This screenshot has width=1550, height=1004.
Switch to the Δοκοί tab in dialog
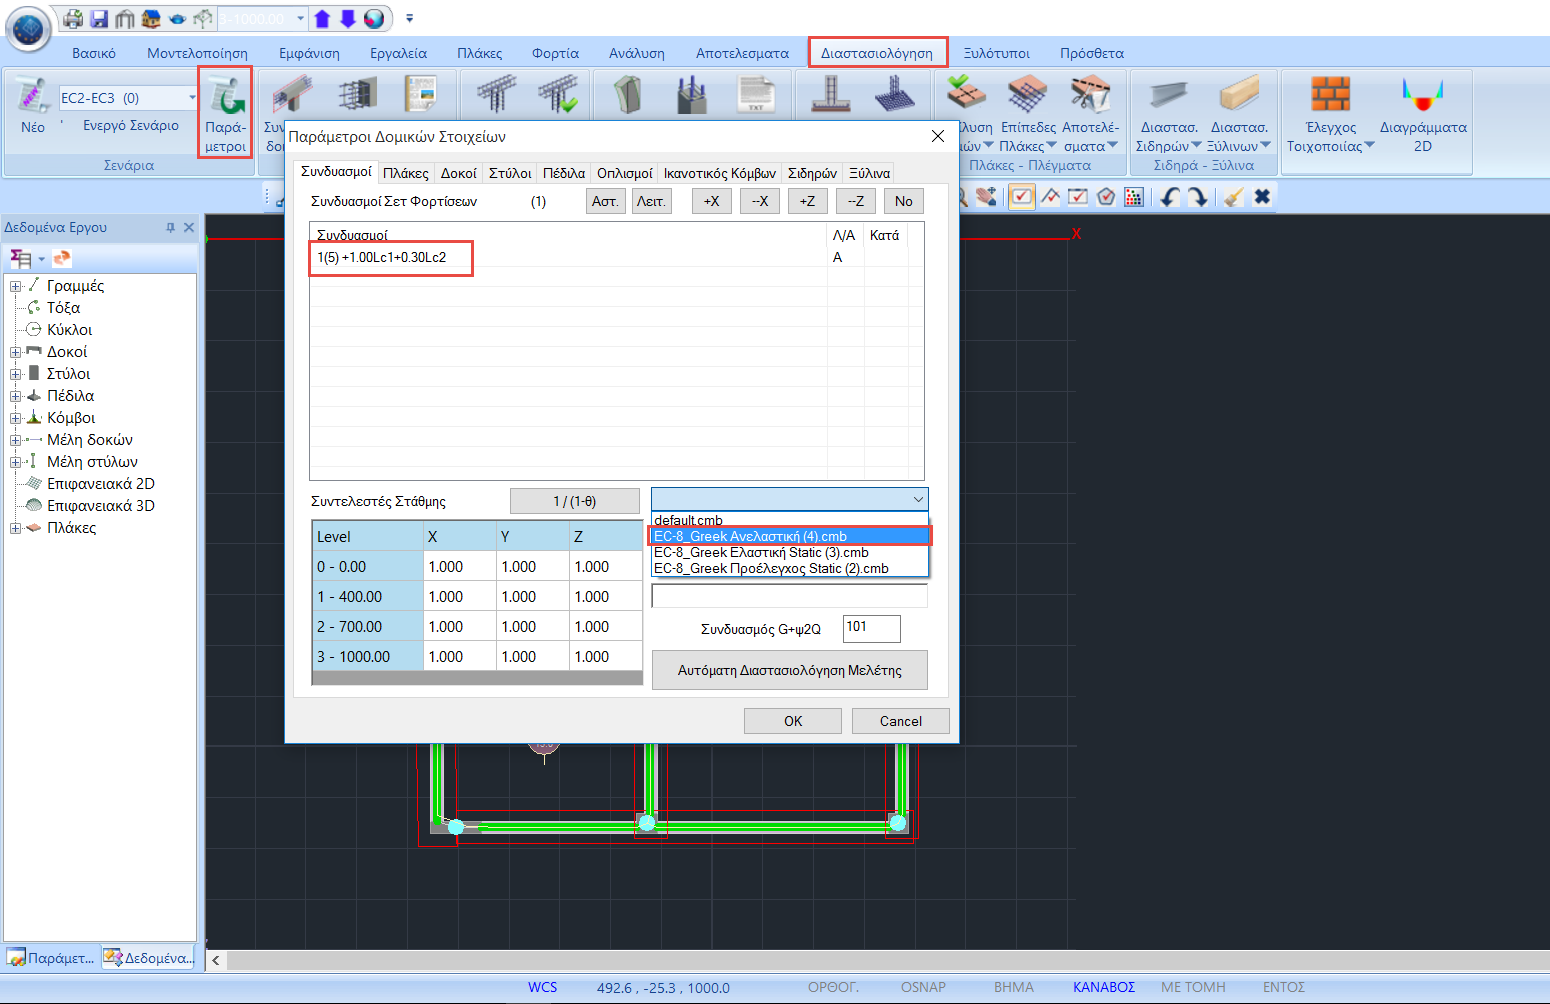click(x=459, y=173)
